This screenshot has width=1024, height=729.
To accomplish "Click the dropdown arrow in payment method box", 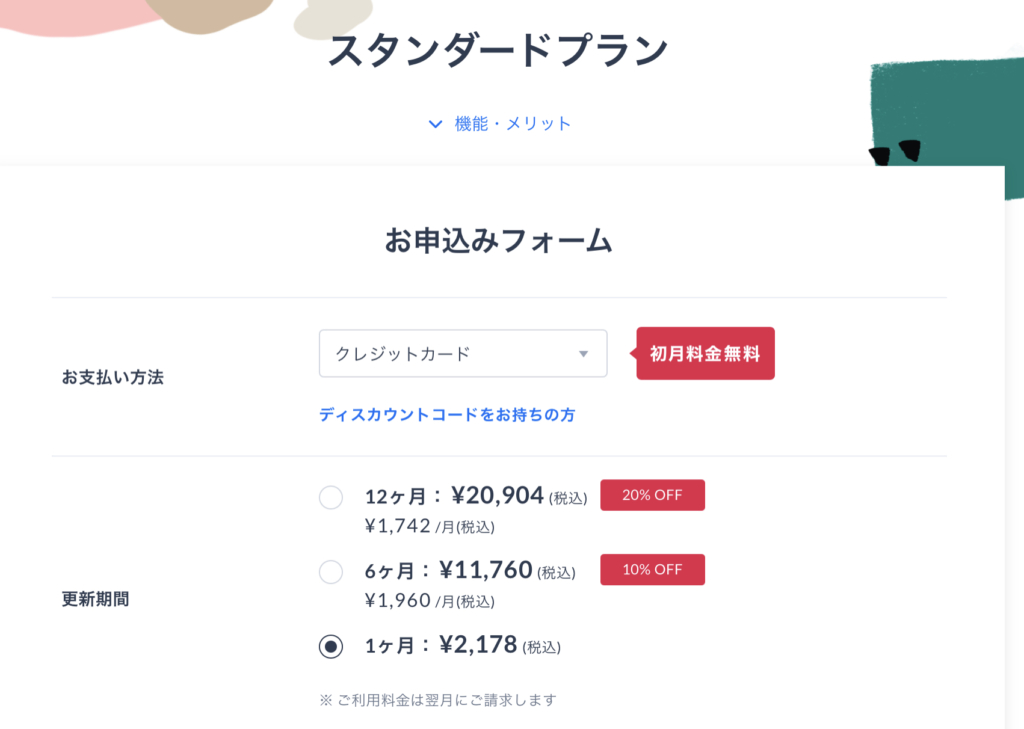I will (583, 353).
